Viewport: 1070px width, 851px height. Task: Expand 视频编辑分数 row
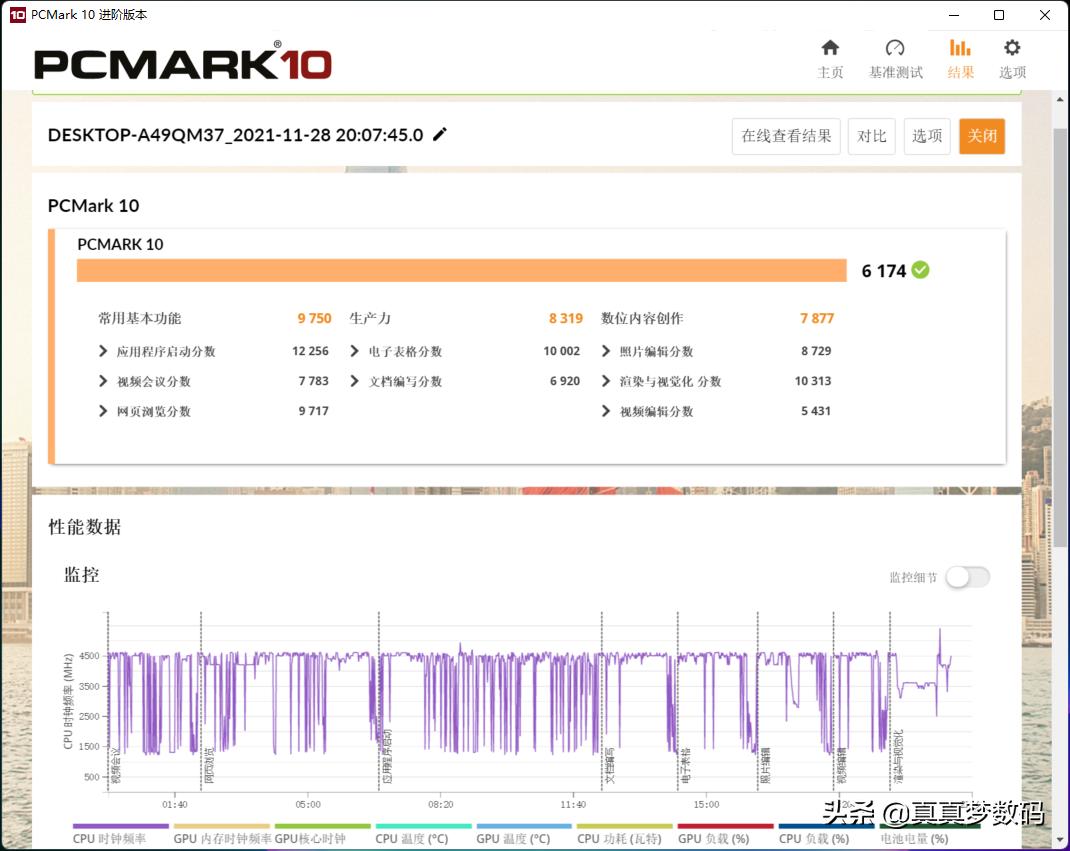(x=606, y=411)
